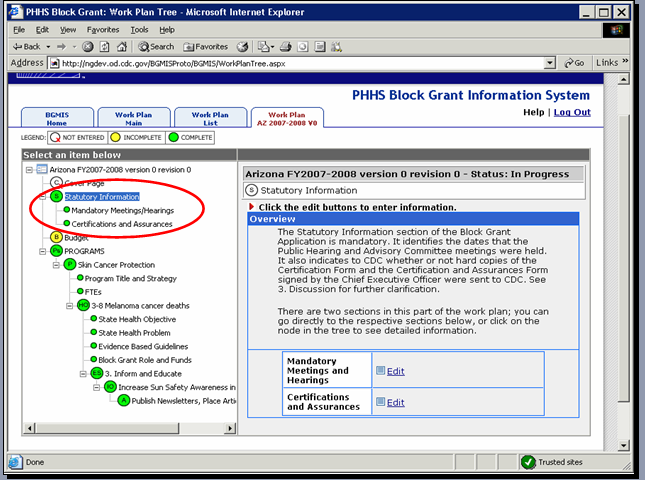645x480 pixels.
Task: Select State Health Problem tree item
Action: 134,333
